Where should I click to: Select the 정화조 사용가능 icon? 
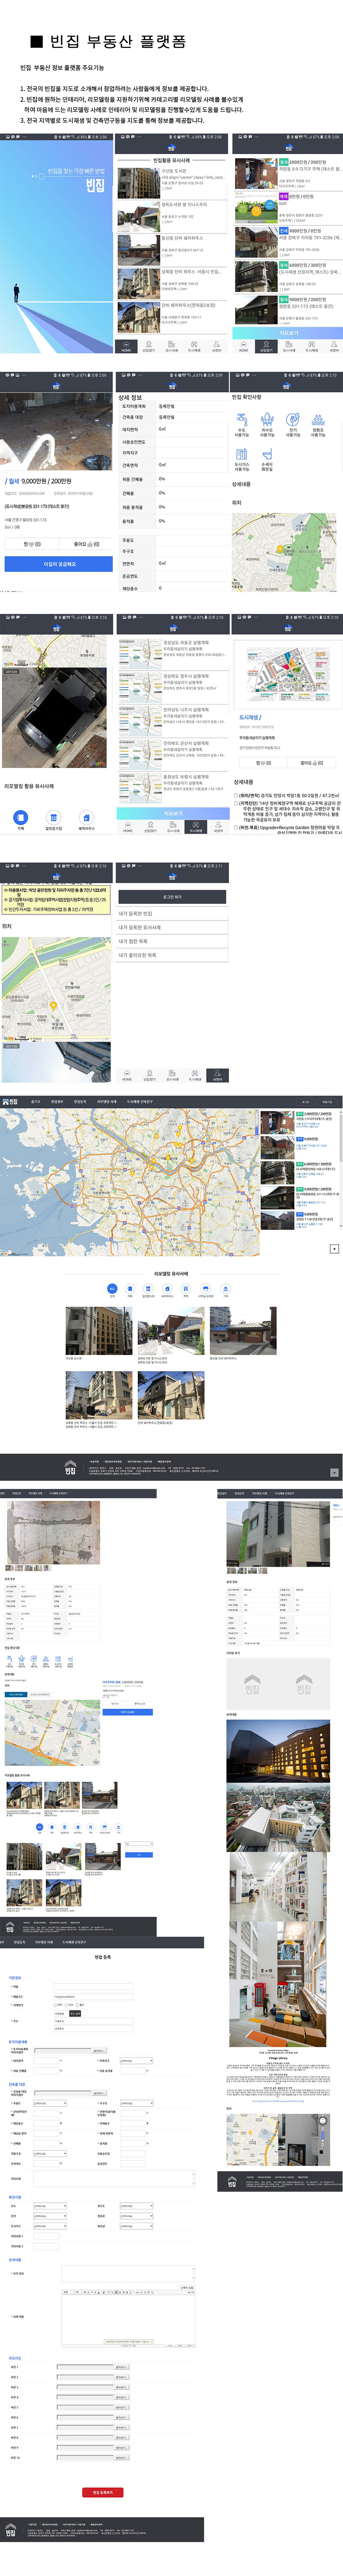click(318, 425)
